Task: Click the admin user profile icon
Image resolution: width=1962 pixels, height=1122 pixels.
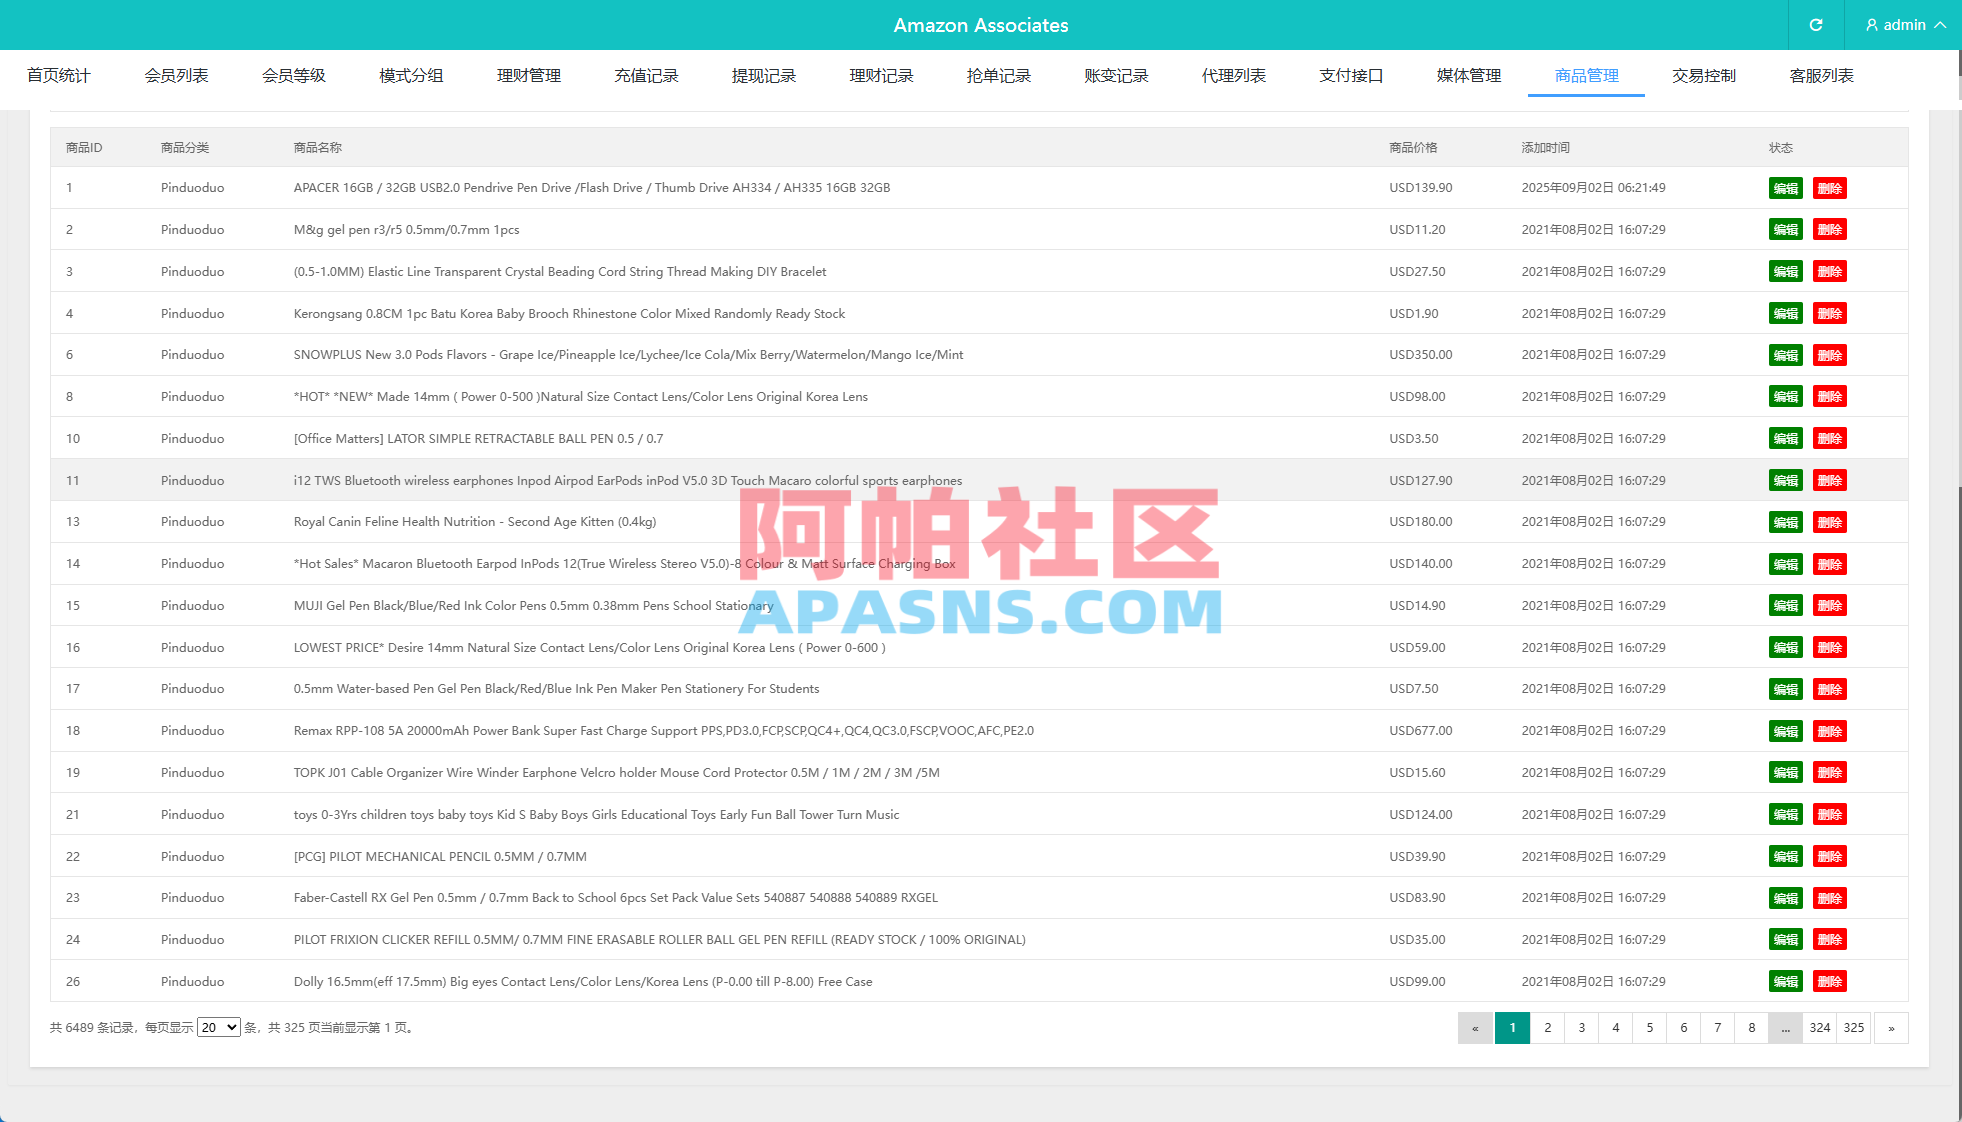Action: click(1871, 24)
